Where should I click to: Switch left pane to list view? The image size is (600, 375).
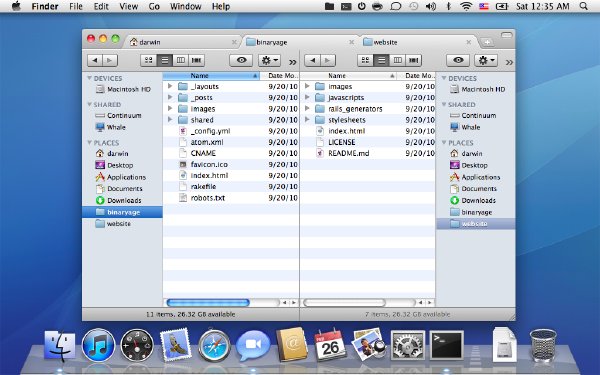pyautogui.click(x=165, y=60)
